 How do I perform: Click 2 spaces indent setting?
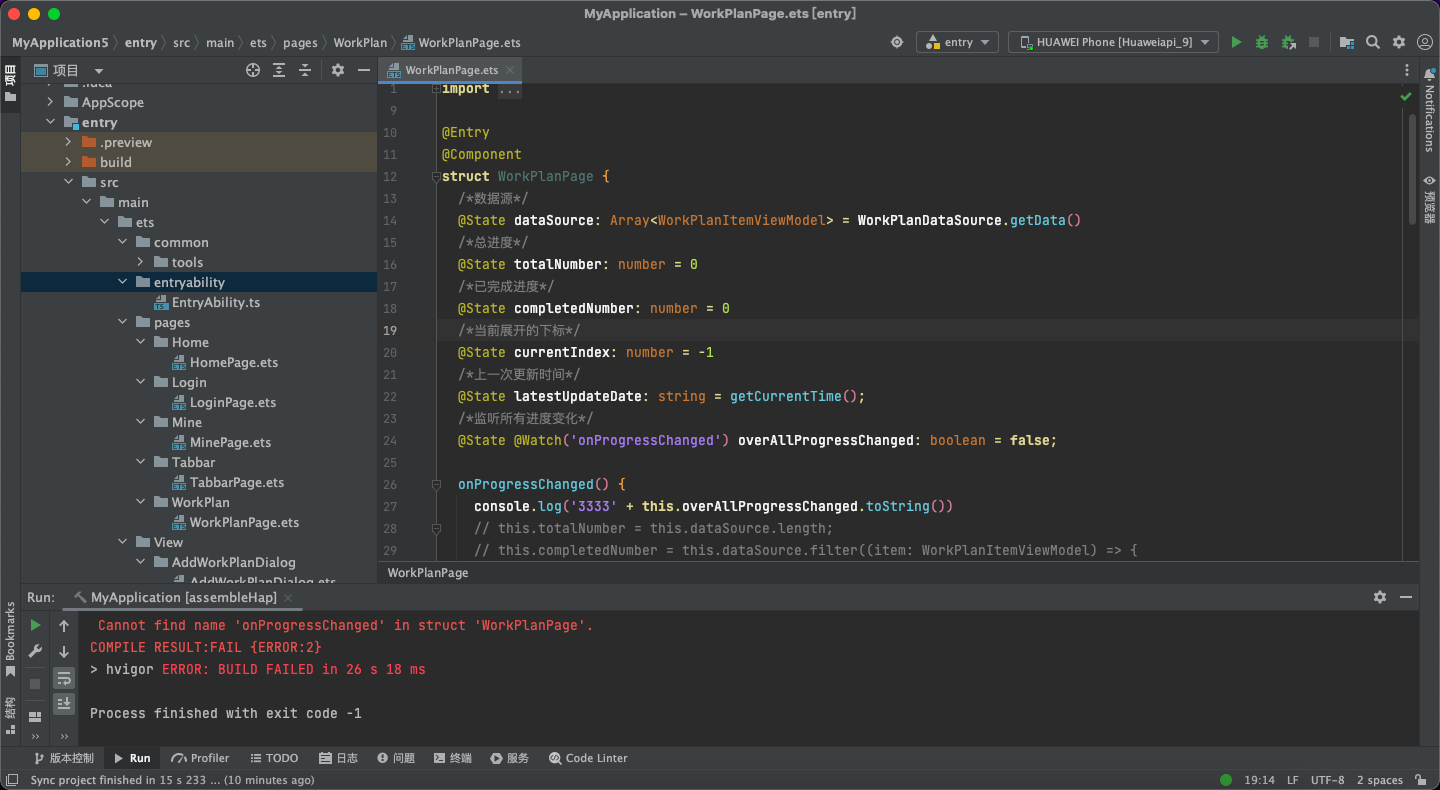coord(1381,780)
